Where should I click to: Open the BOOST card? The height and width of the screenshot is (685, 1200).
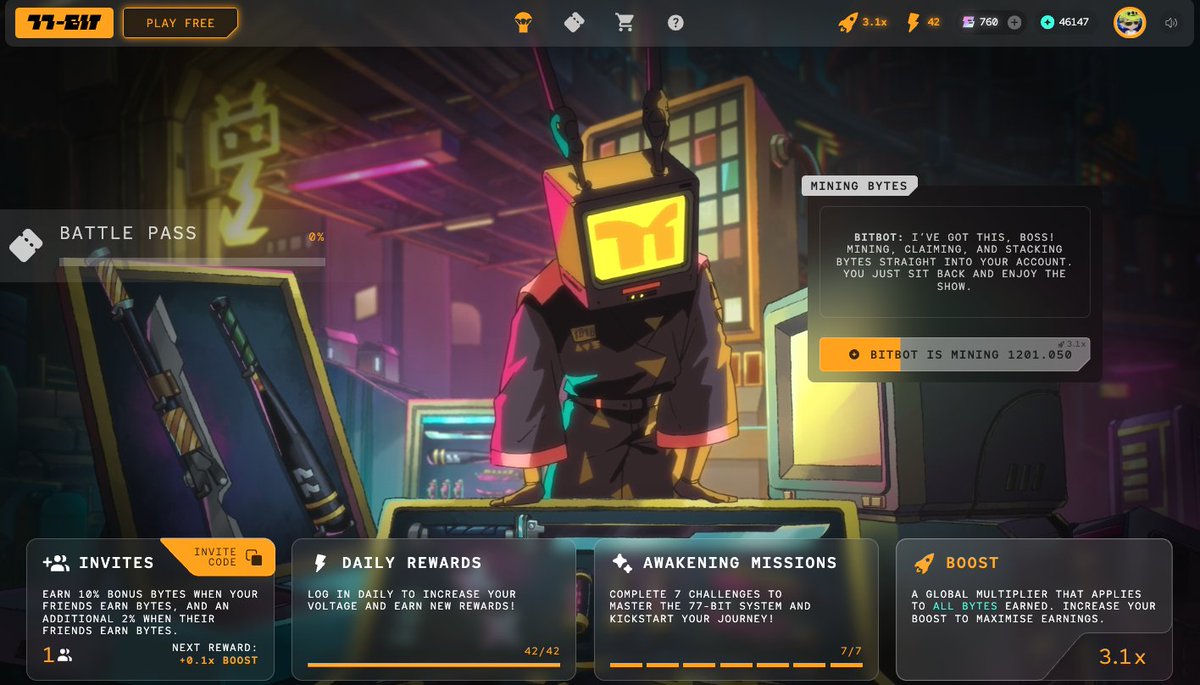pyautogui.click(x=1034, y=609)
